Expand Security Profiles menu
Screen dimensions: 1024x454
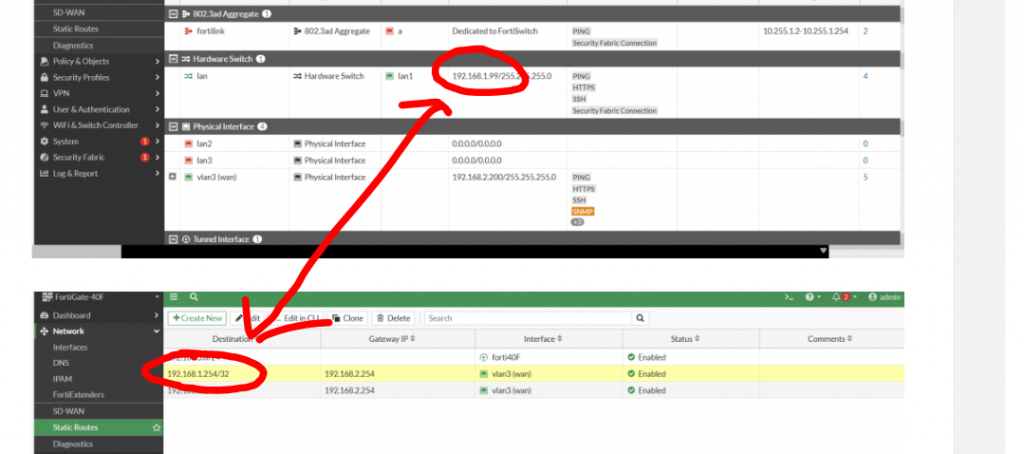[157, 77]
